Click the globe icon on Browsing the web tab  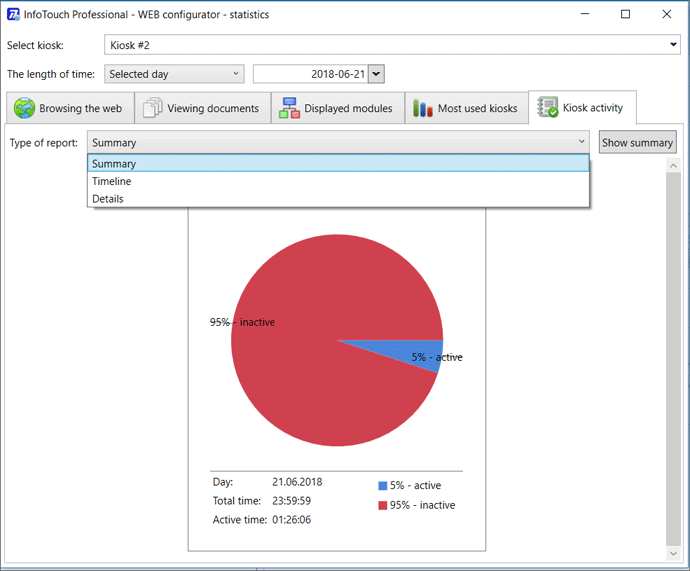pyautogui.click(x=24, y=108)
